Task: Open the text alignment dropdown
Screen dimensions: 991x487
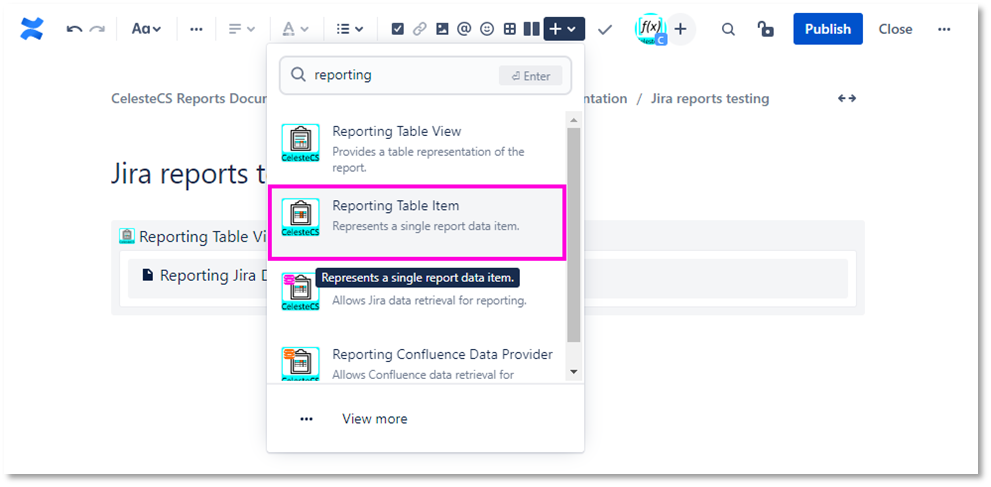Action: [242, 29]
